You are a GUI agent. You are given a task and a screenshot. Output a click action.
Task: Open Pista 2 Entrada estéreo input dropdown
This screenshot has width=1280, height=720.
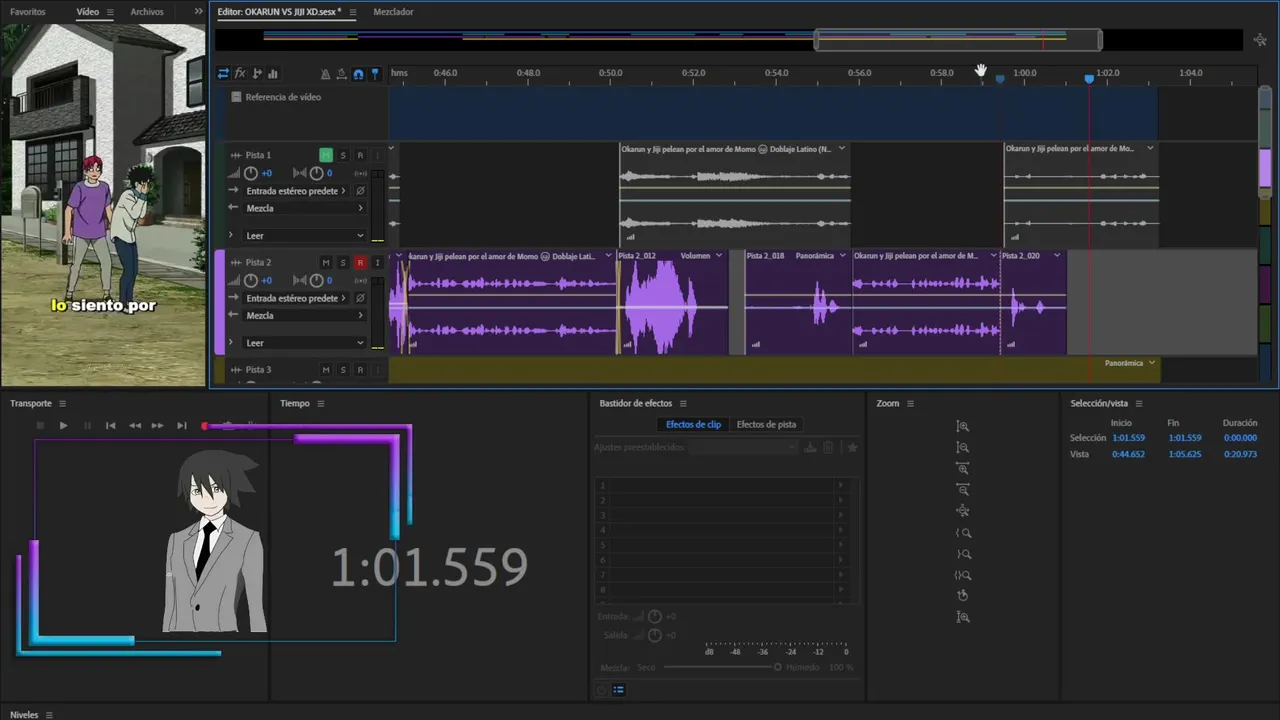click(296, 298)
